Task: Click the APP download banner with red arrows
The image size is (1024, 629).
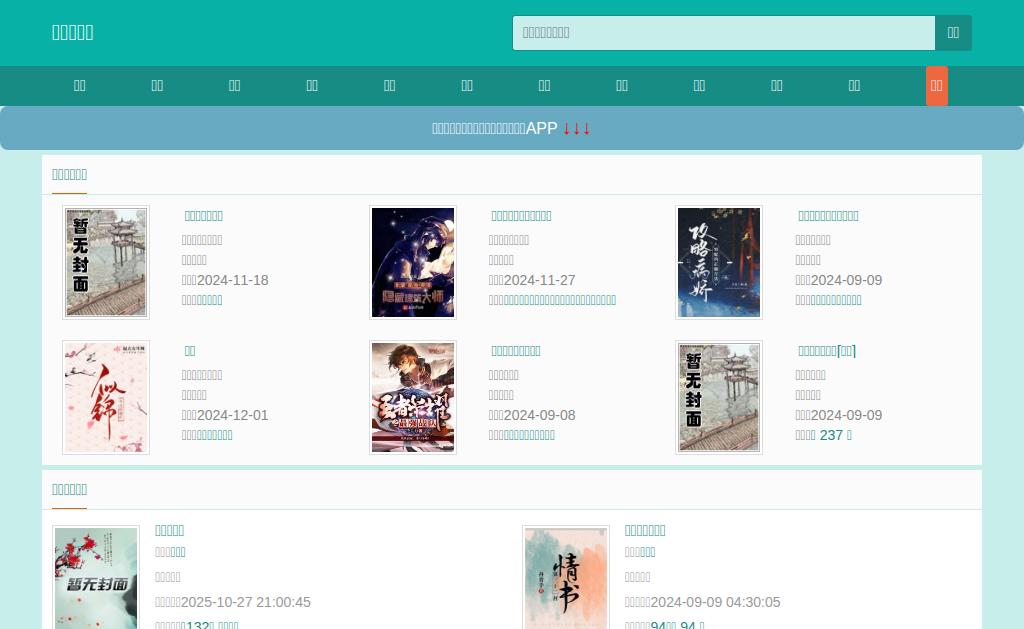Action: [x=511, y=128]
